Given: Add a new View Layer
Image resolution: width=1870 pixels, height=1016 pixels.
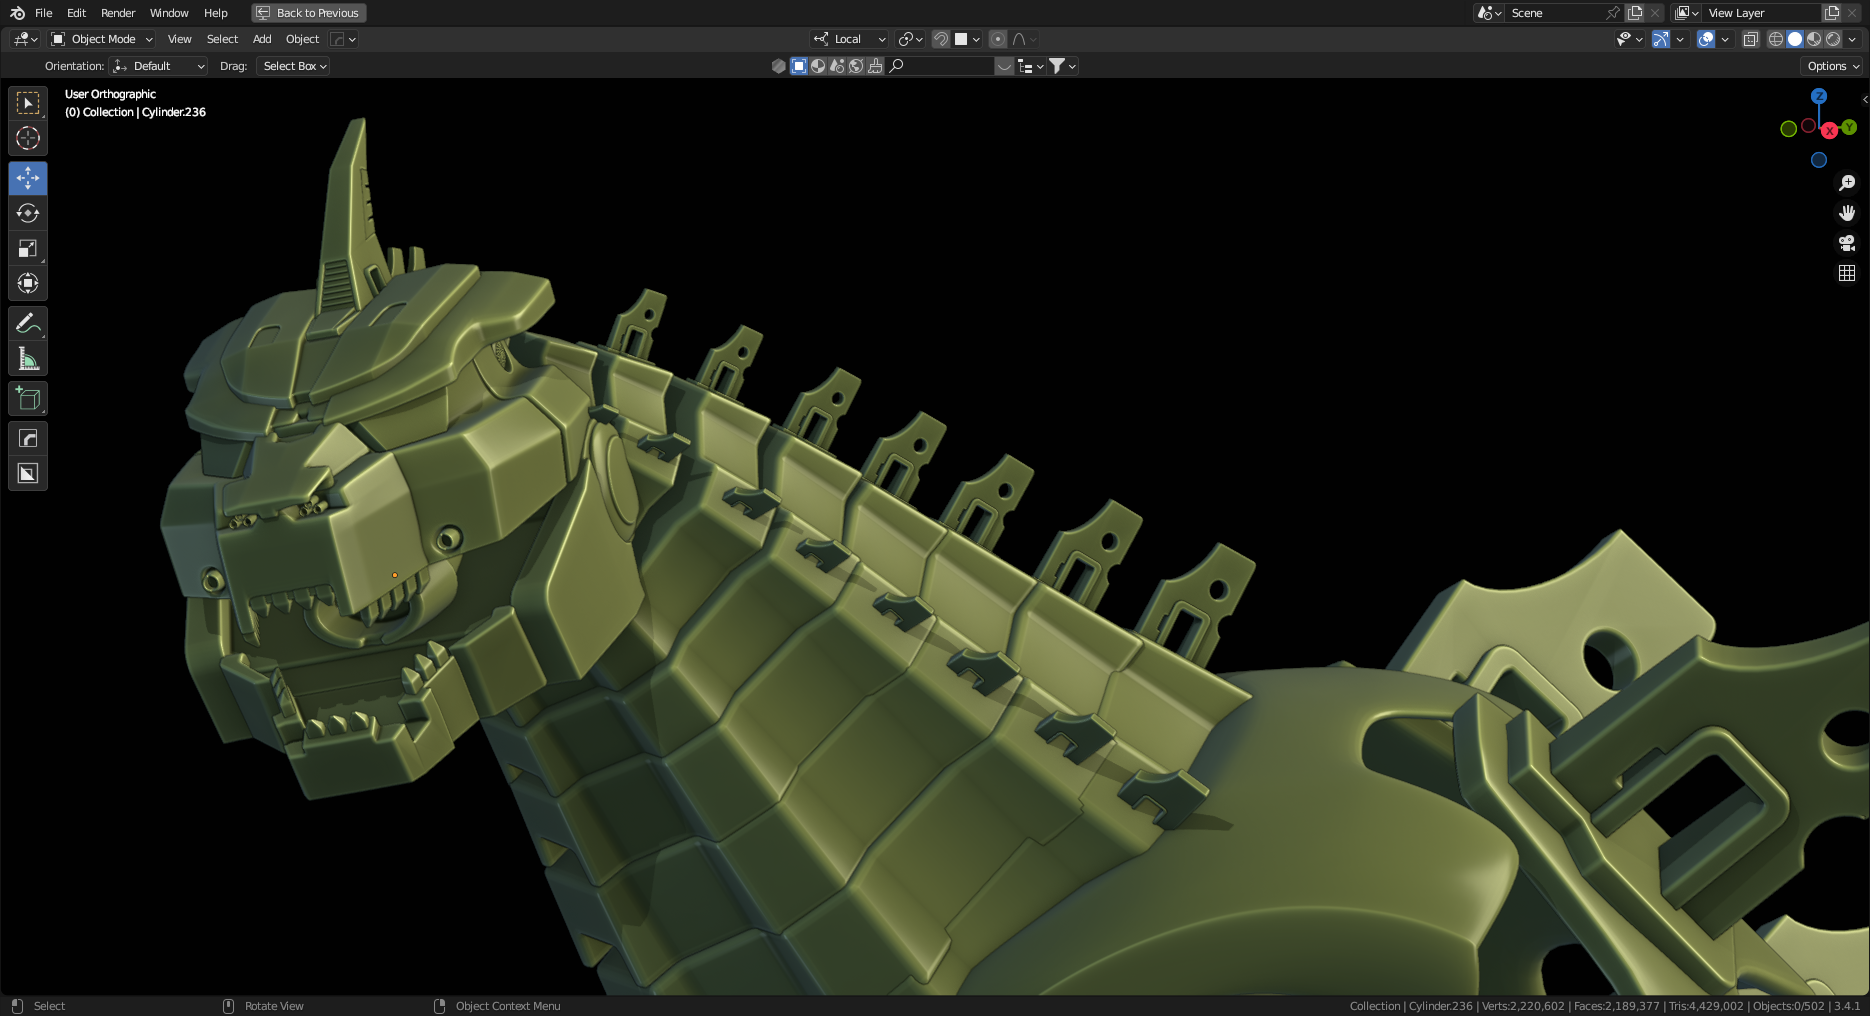Looking at the screenshot, I should 1832,13.
